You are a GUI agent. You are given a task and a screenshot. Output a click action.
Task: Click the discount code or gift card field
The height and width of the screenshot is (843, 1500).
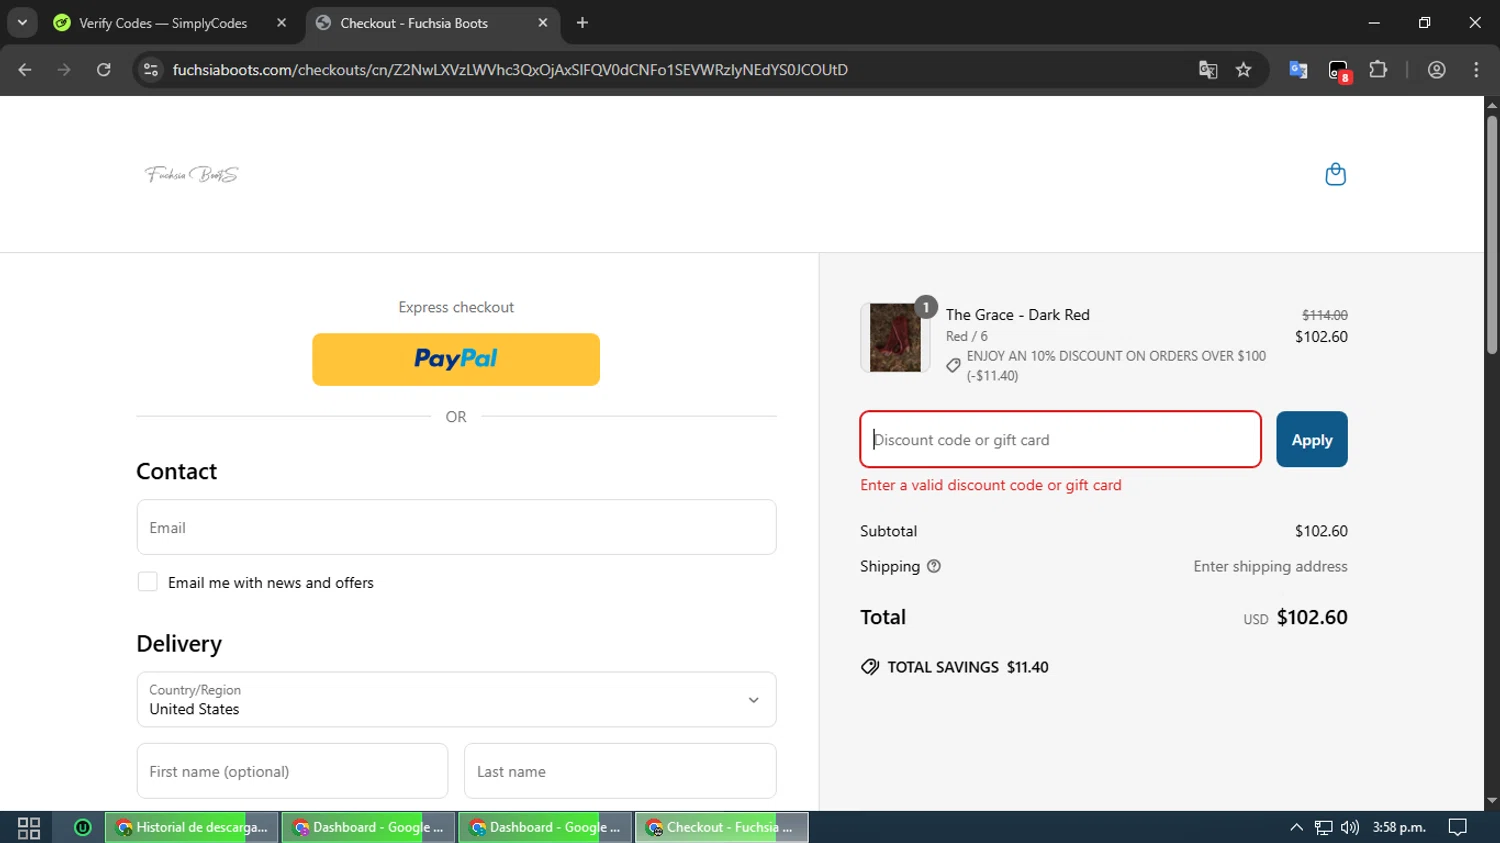[1060, 439]
